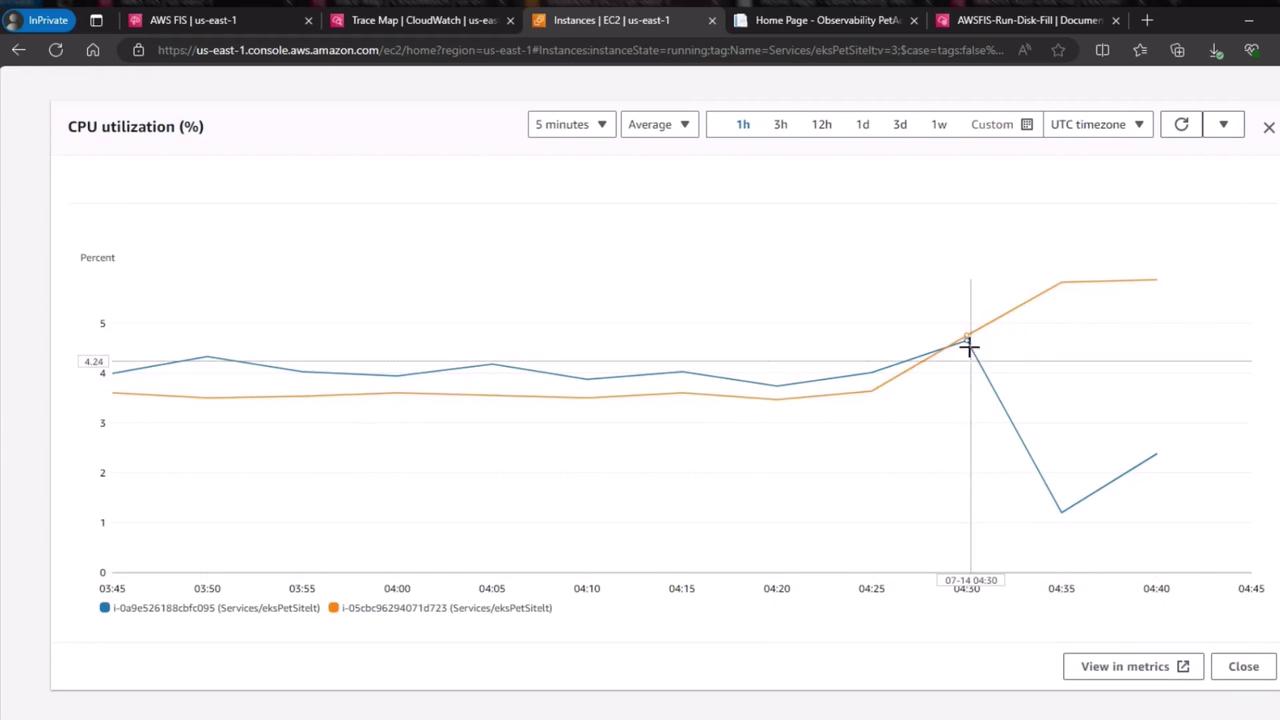Refresh the CPU utilization graph
This screenshot has height=720, width=1280.
[1181, 125]
